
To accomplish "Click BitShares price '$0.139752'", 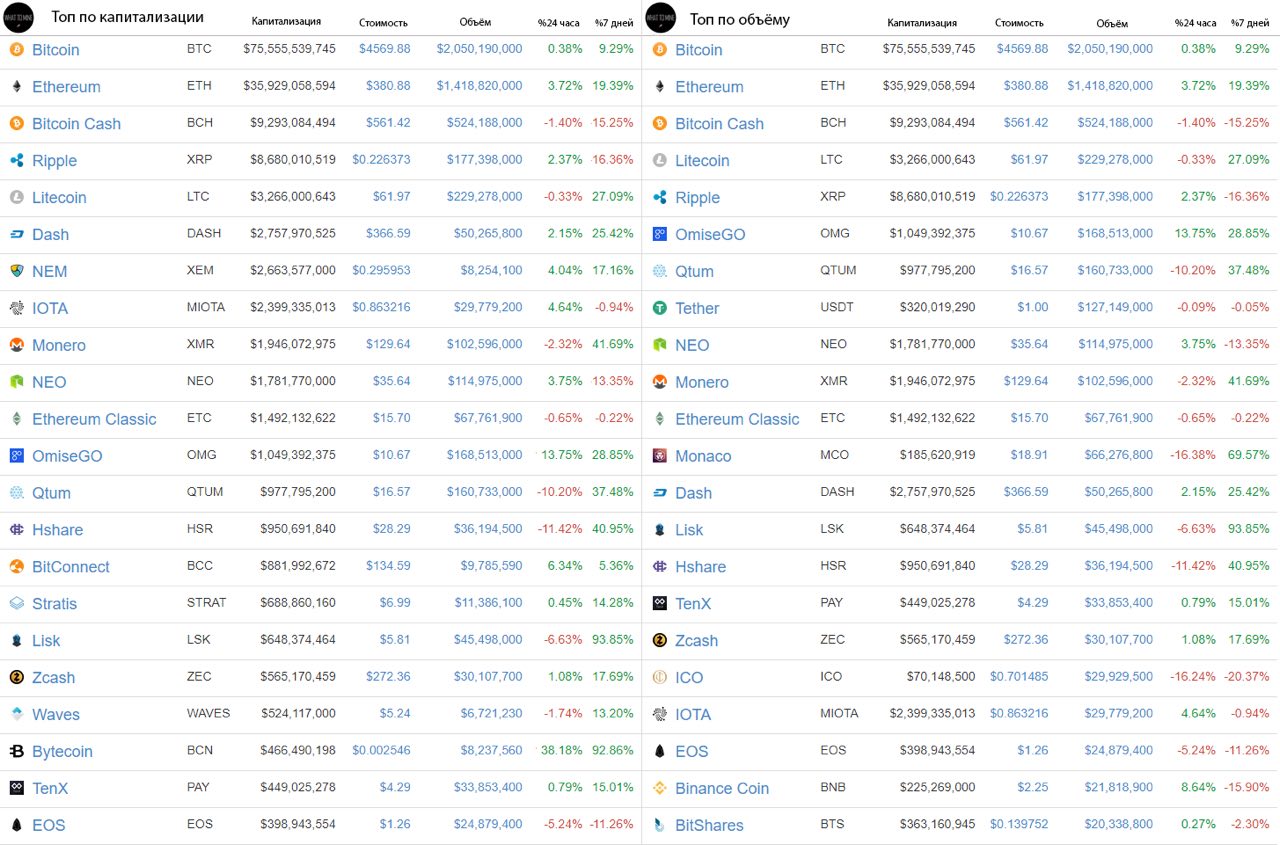I will point(1019,824).
